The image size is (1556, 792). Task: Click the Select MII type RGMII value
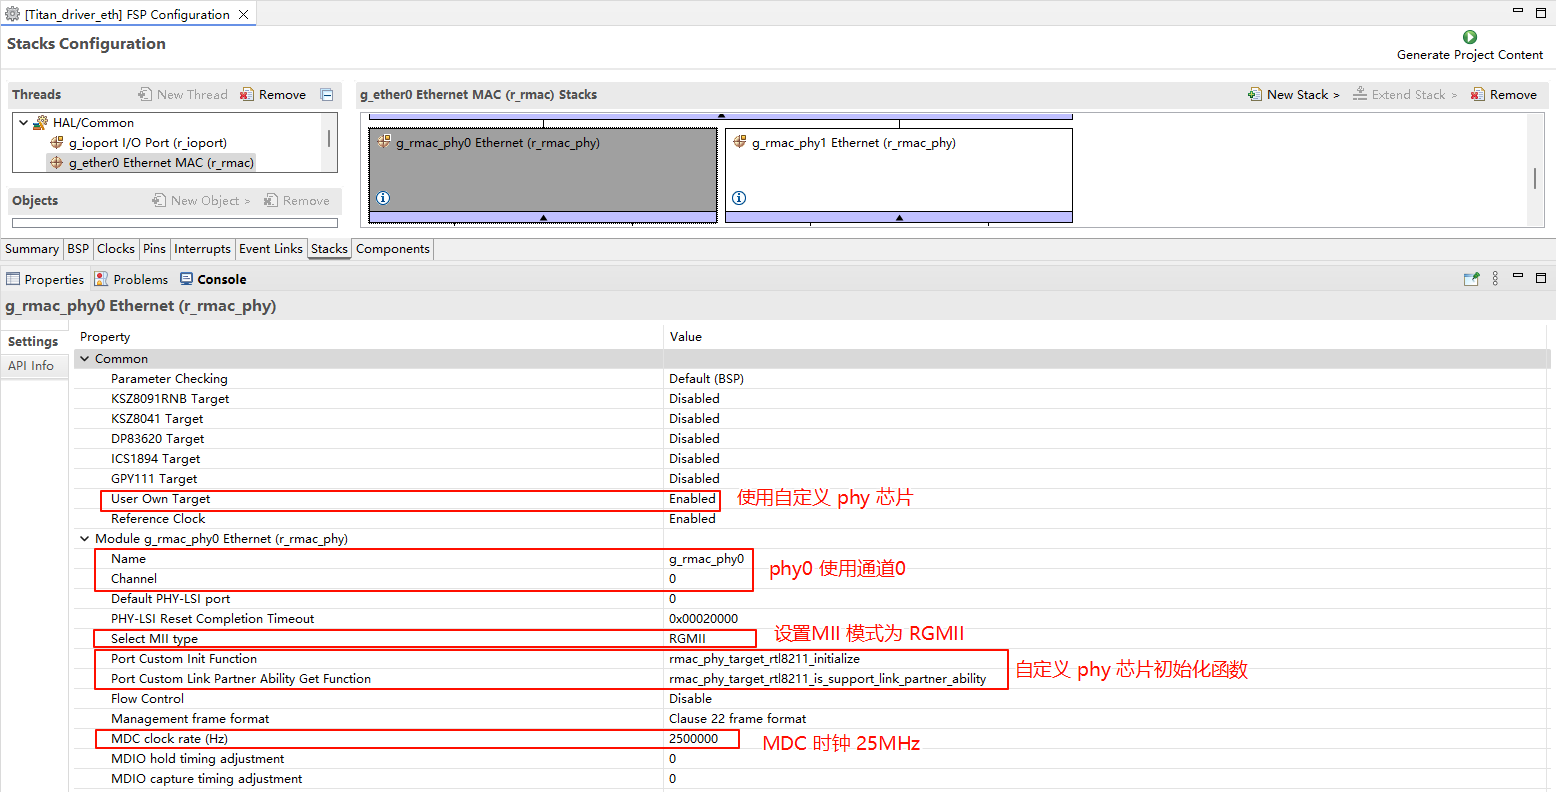pyautogui.click(x=688, y=639)
